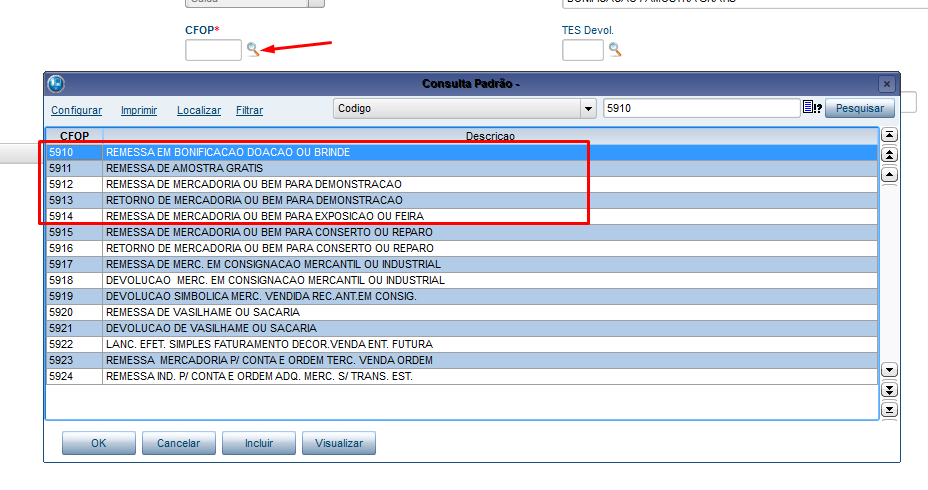This screenshot has width=928, height=490.
Task: Jump to last record with bottom arrow
Action: tap(889, 410)
